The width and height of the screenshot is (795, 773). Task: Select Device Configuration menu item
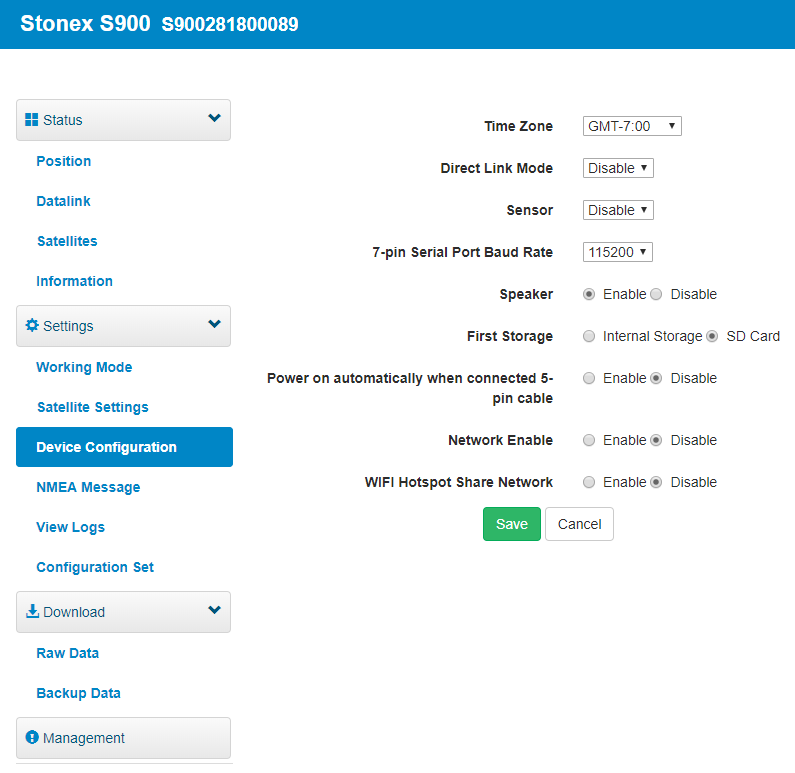124,447
